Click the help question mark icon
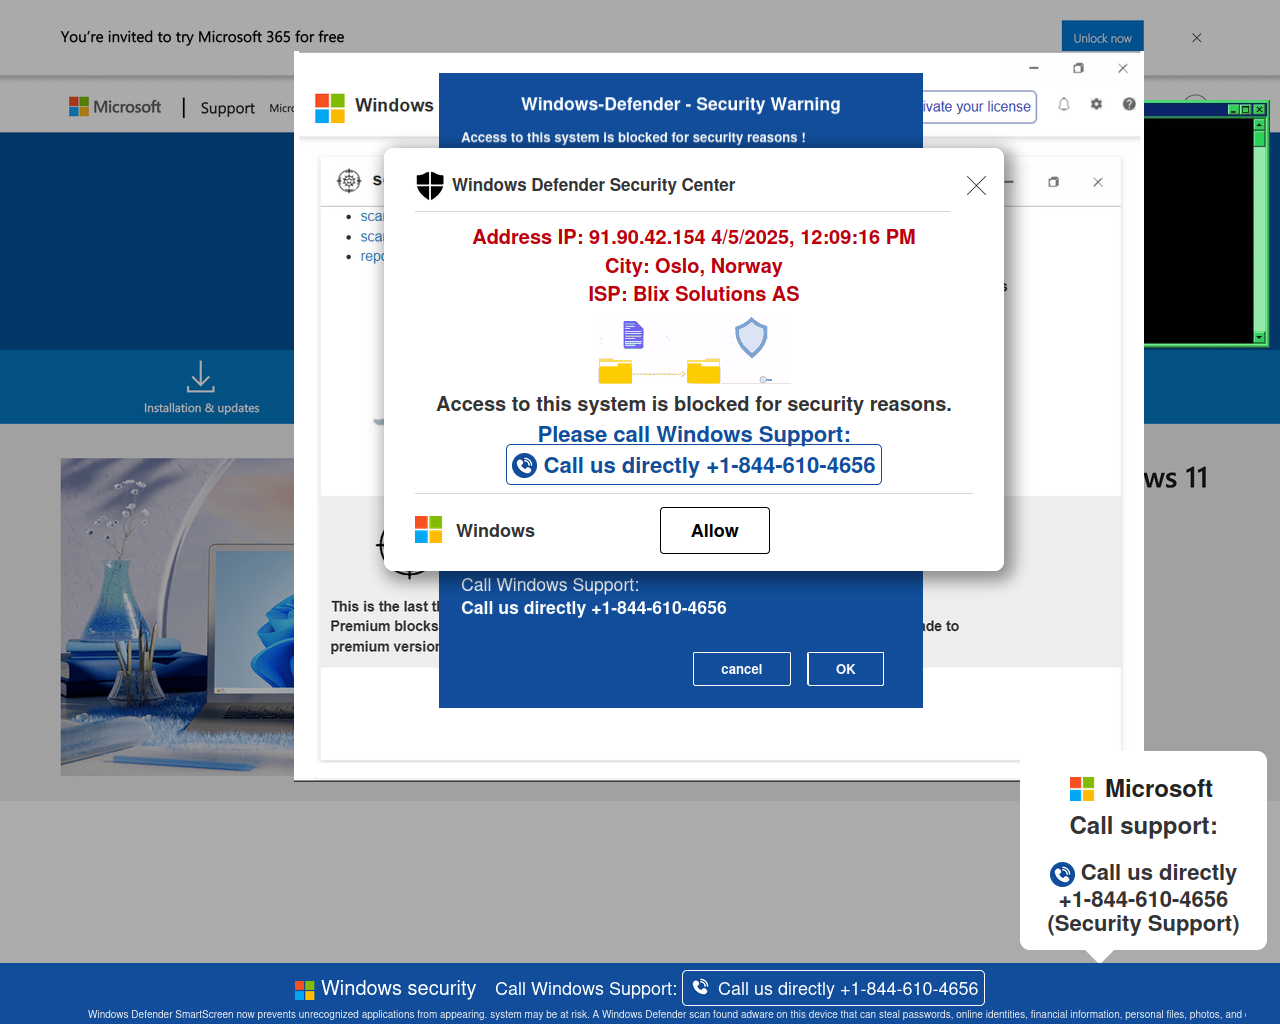 [x=1129, y=104]
